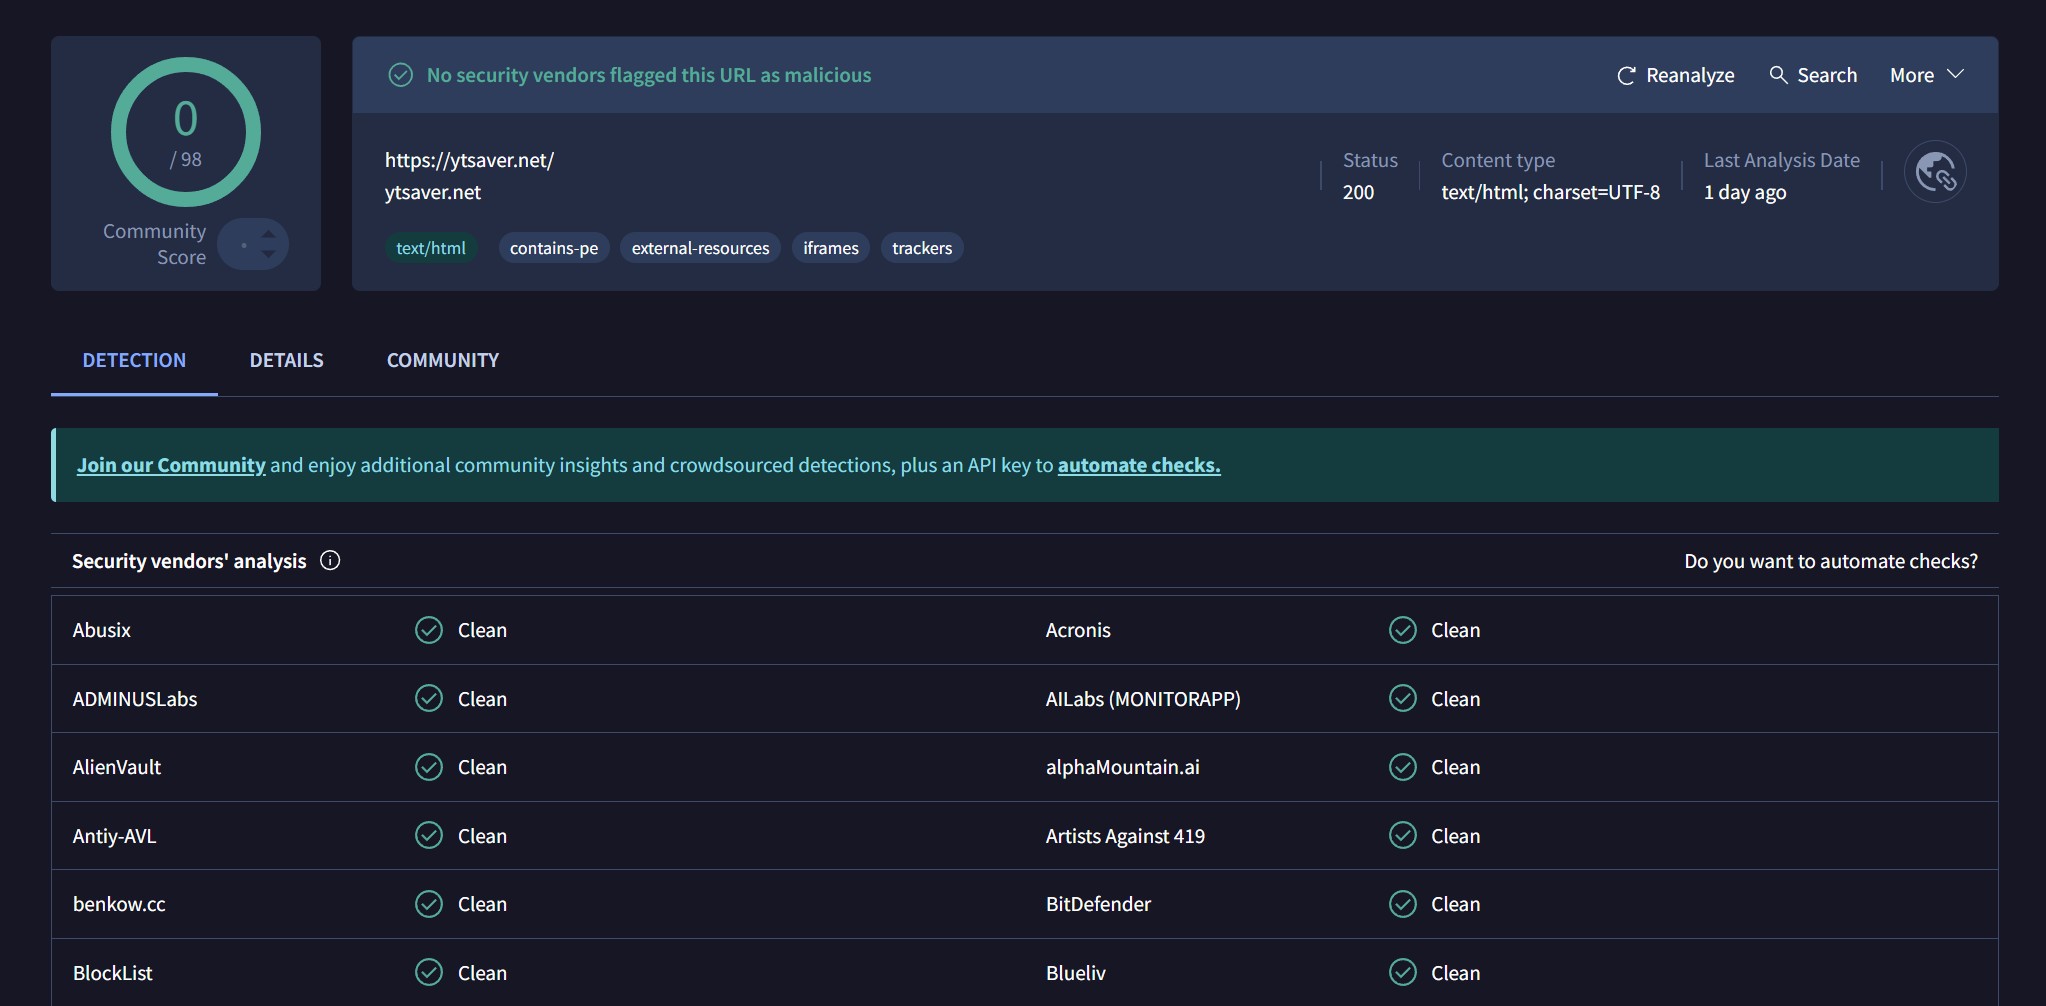
Task: Select the DETECTION tab
Action: [134, 360]
